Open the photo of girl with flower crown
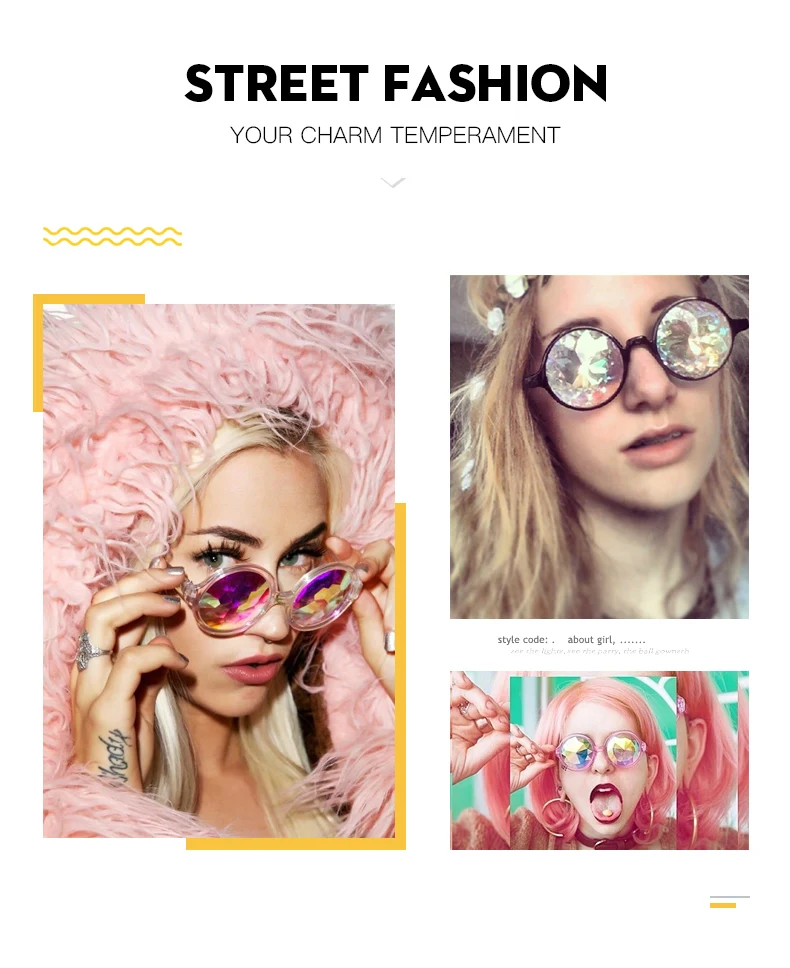The width and height of the screenshot is (790, 968). (599, 447)
